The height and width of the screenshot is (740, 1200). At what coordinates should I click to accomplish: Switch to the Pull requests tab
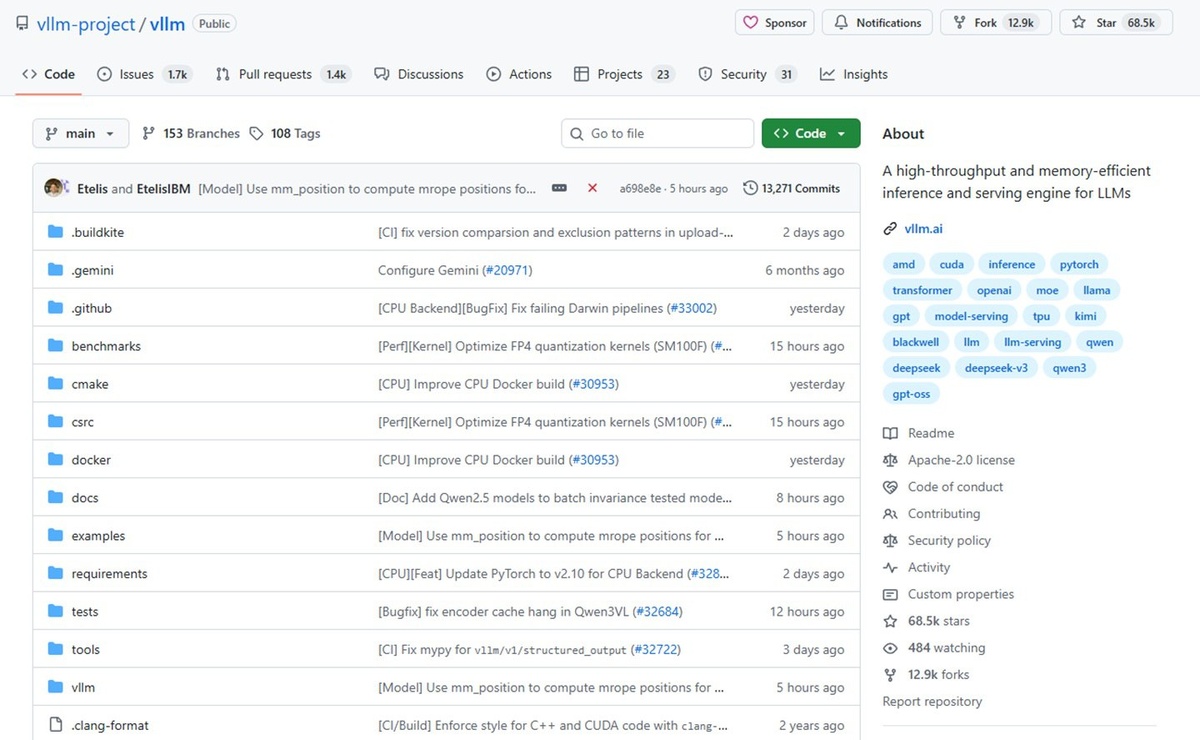(275, 74)
